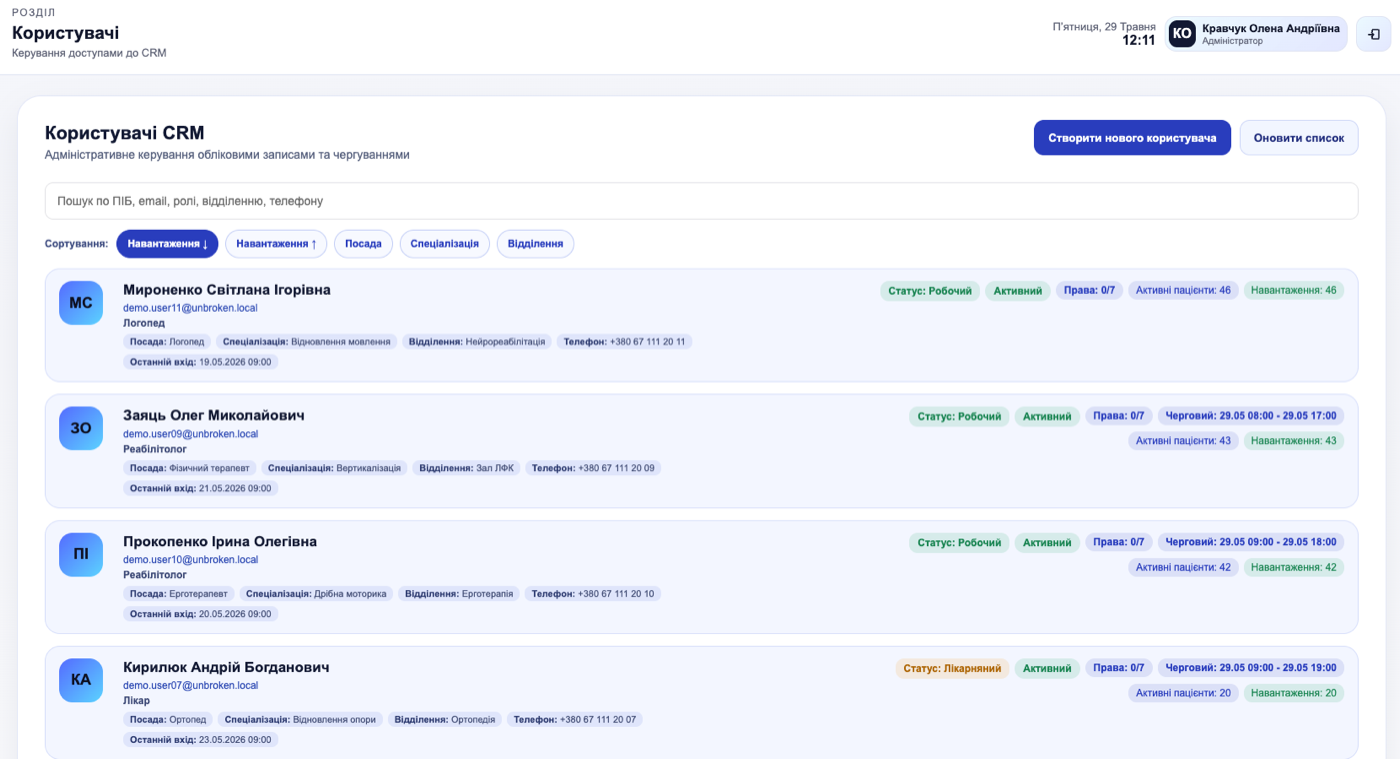Click the Посада: Логопед tag
1400x759 pixels.
(x=167, y=342)
